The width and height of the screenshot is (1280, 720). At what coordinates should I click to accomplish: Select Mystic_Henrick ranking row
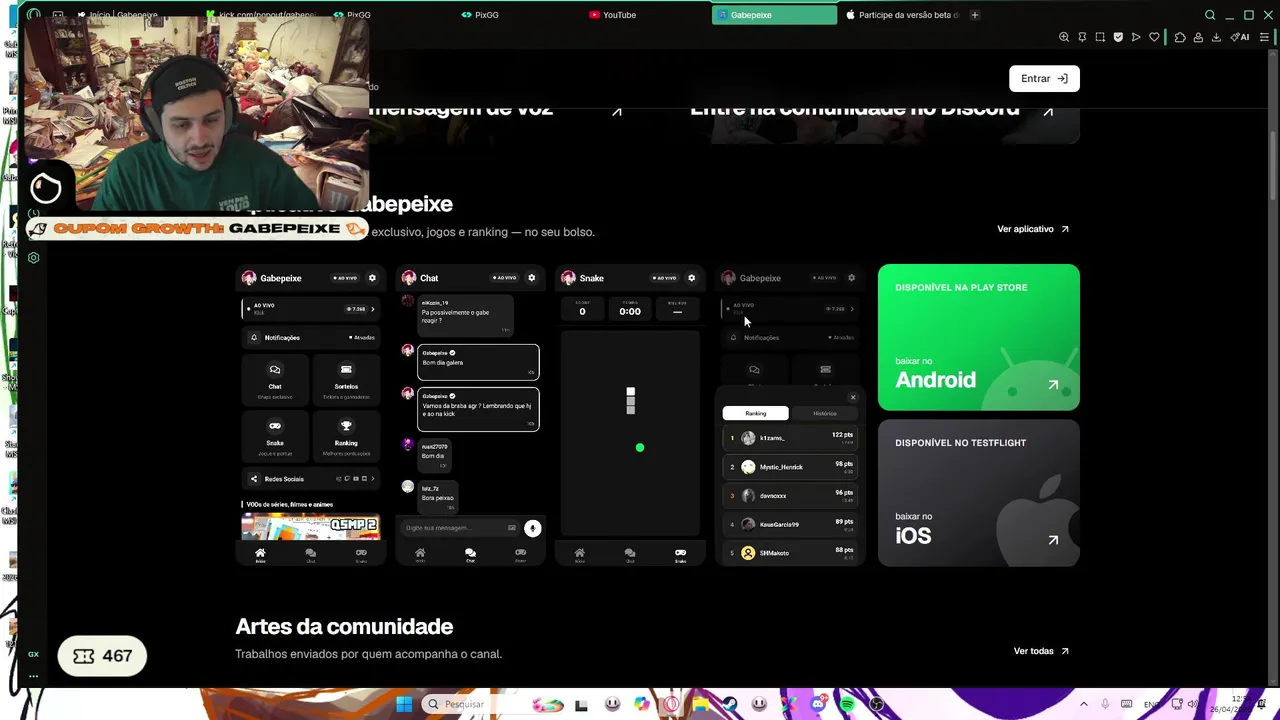click(x=790, y=467)
